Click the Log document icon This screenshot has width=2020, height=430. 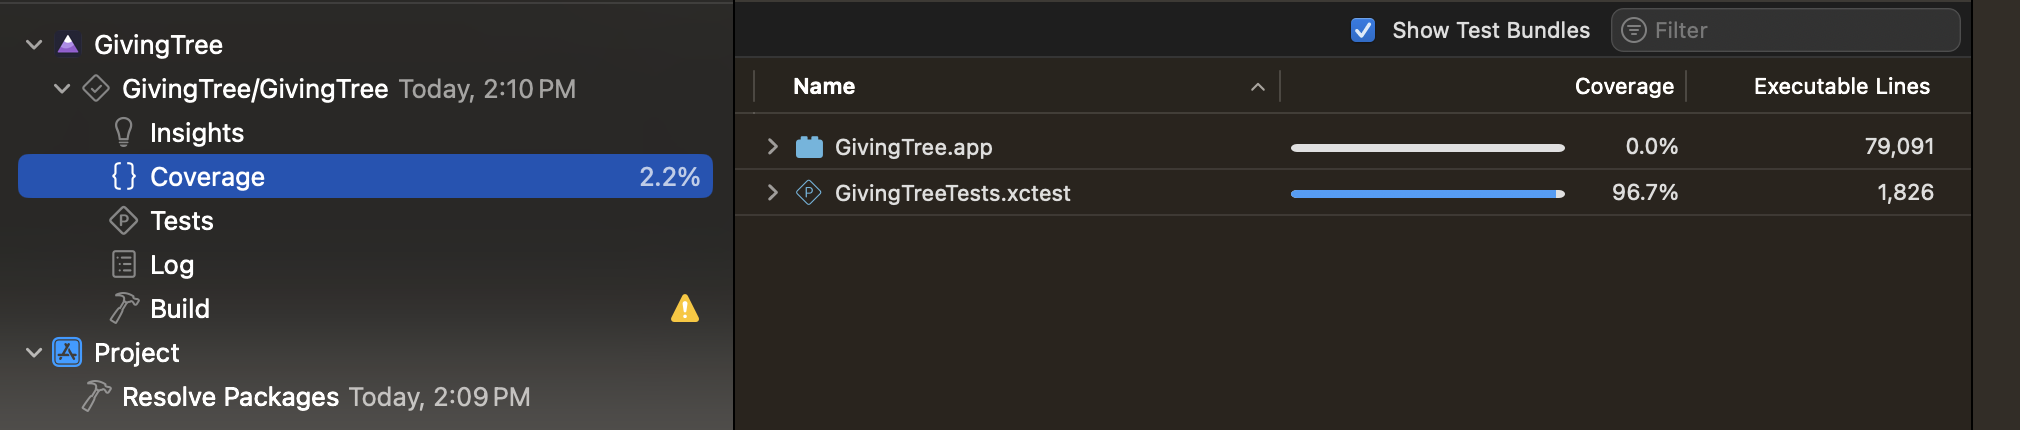(124, 265)
